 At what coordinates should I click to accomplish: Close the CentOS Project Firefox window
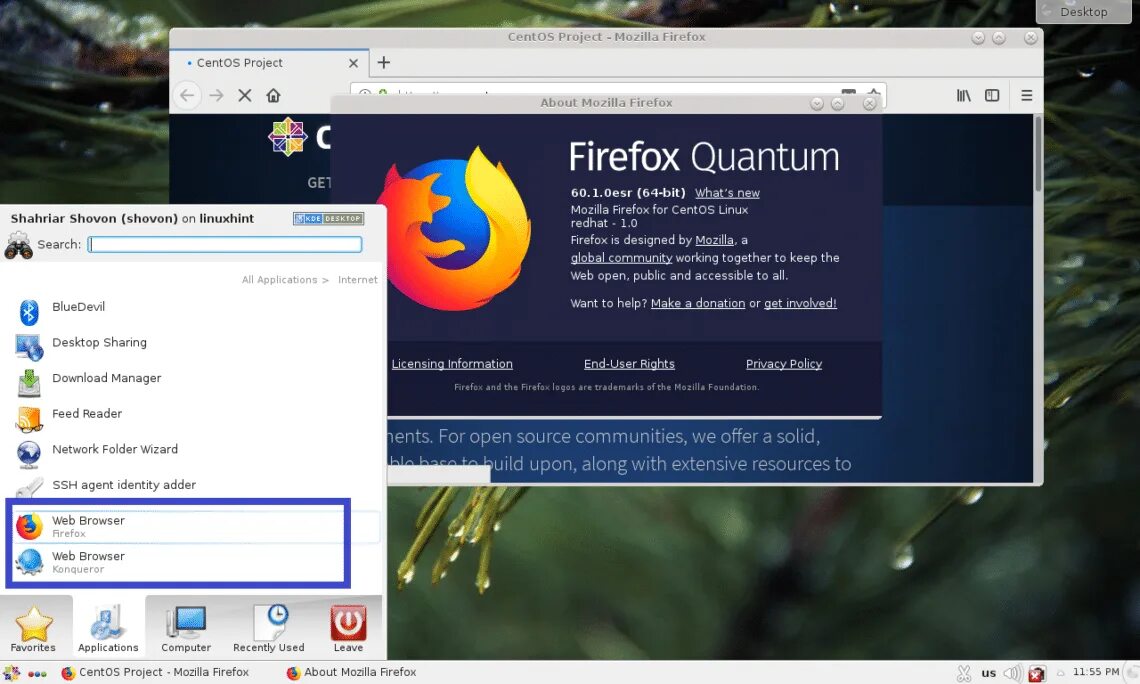tap(1031, 37)
